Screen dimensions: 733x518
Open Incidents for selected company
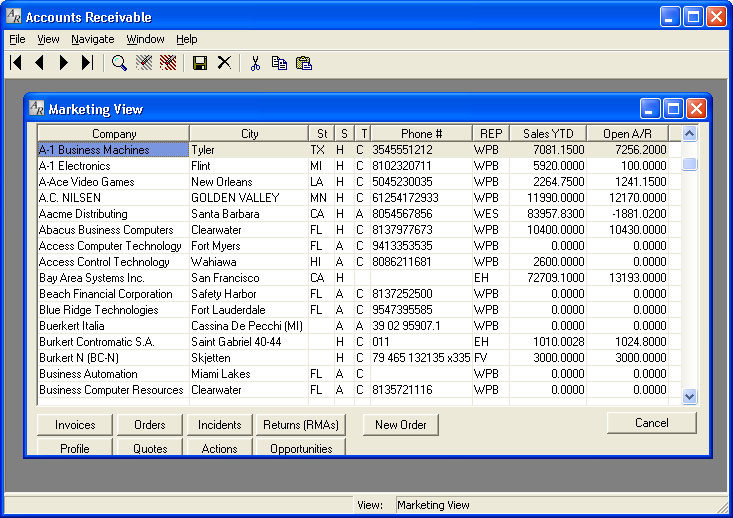[219, 424]
